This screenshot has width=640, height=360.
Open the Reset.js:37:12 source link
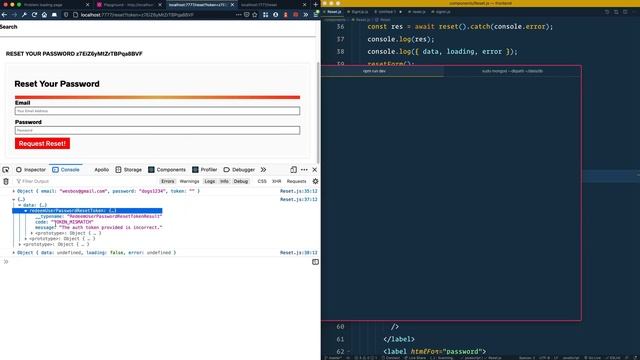tap(298, 200)
